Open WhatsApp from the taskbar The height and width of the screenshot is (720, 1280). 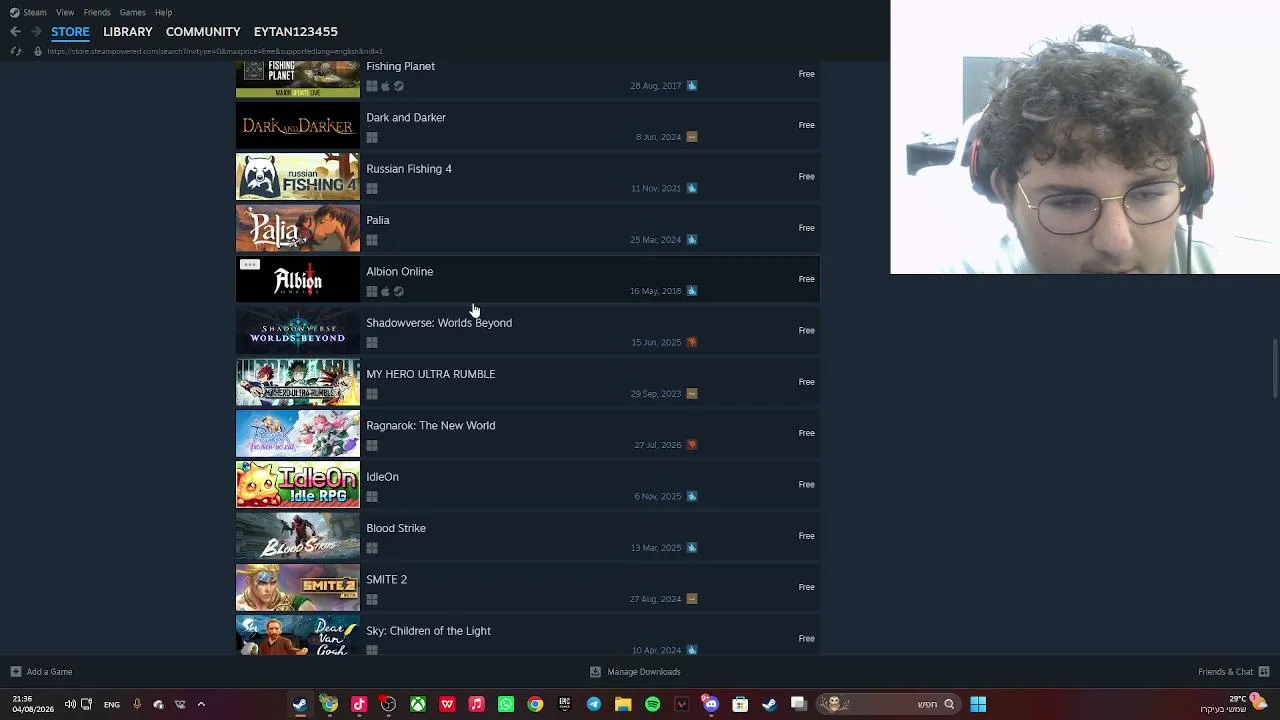506,704
